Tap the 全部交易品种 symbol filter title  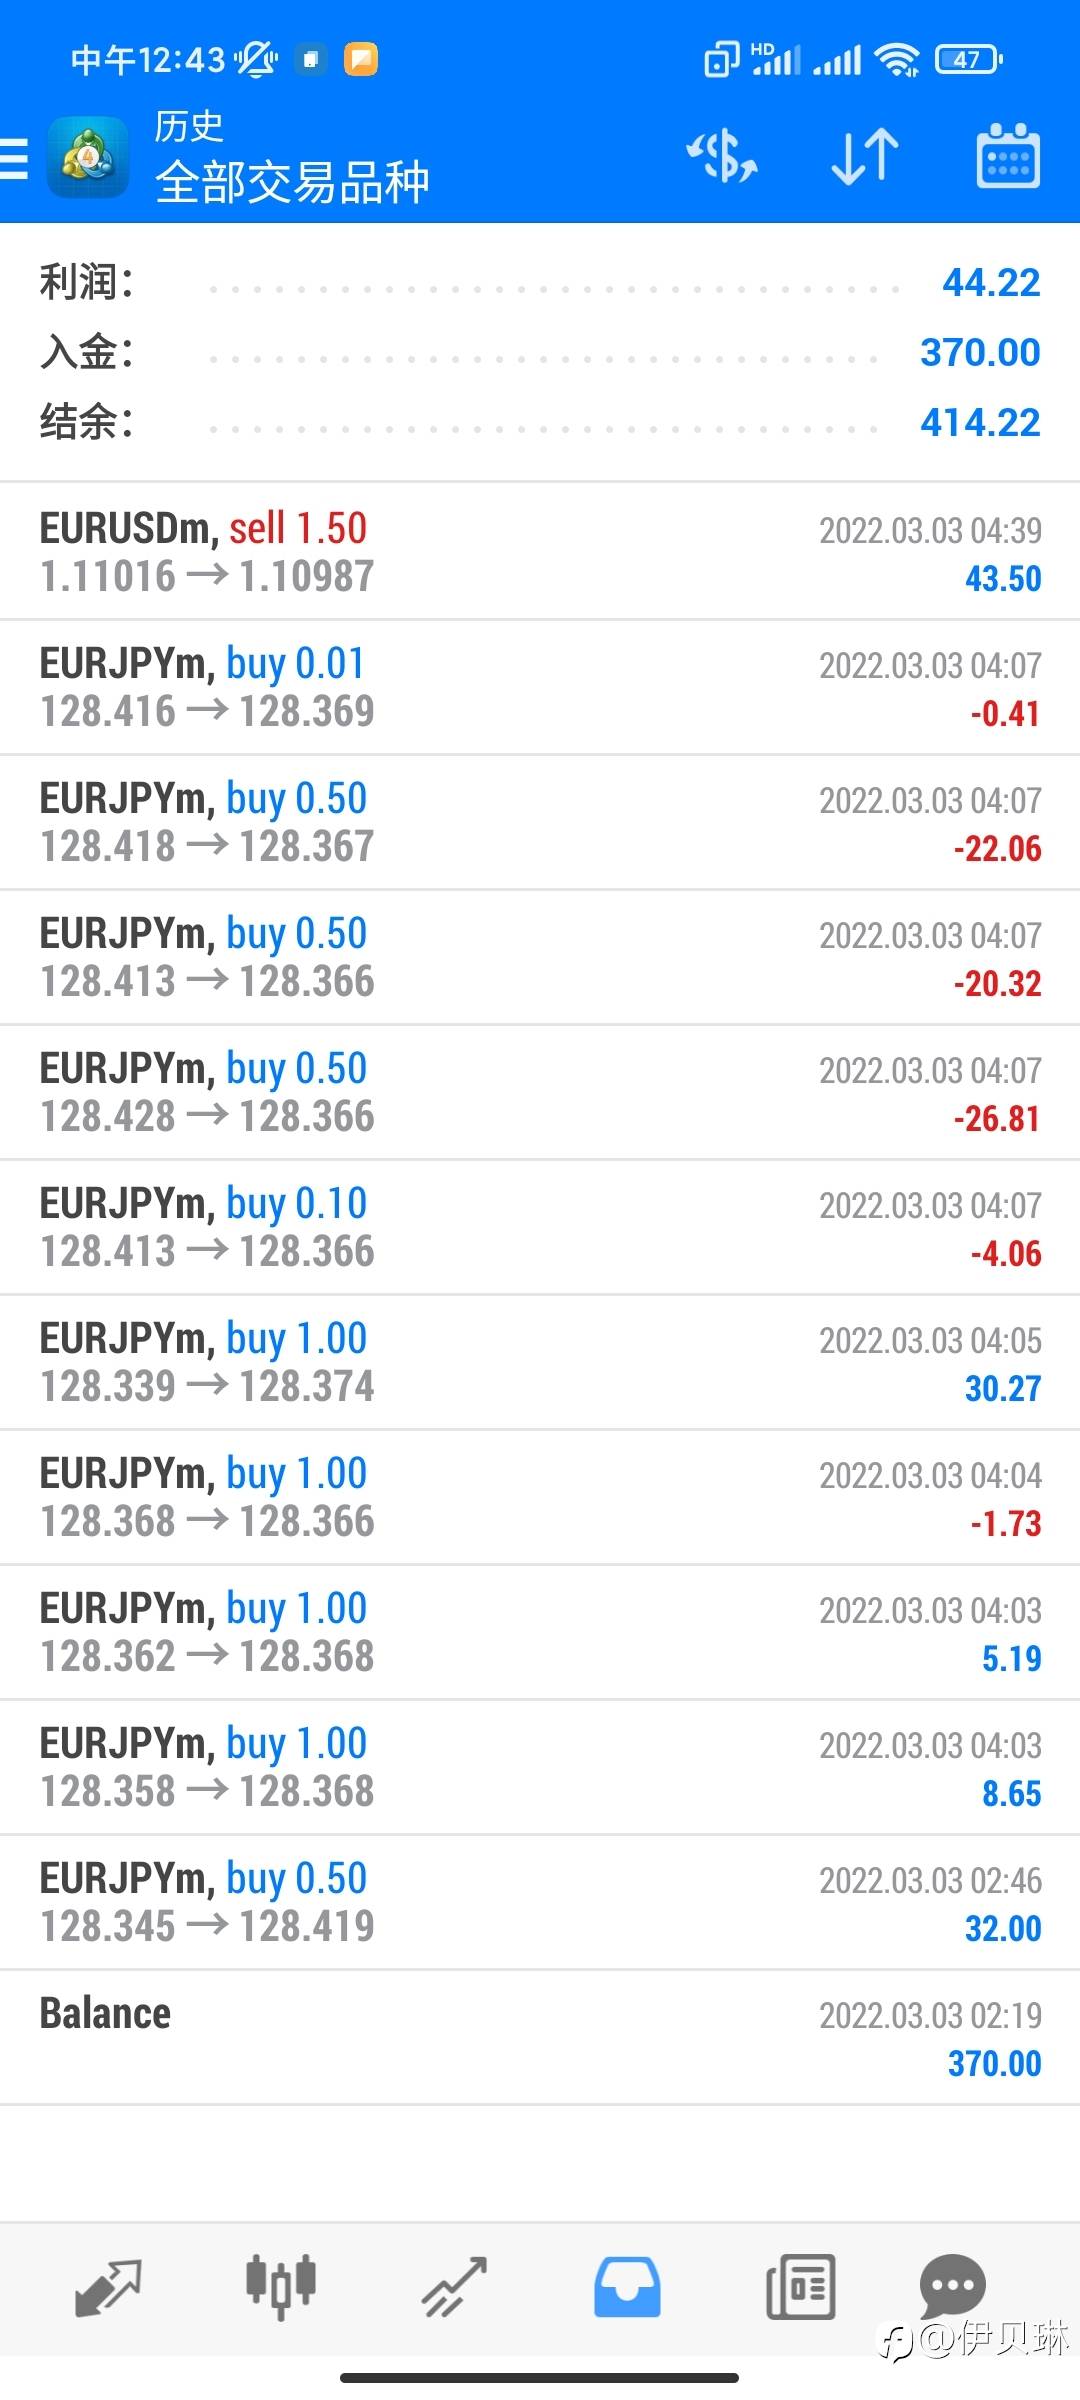tap(292, 182)
